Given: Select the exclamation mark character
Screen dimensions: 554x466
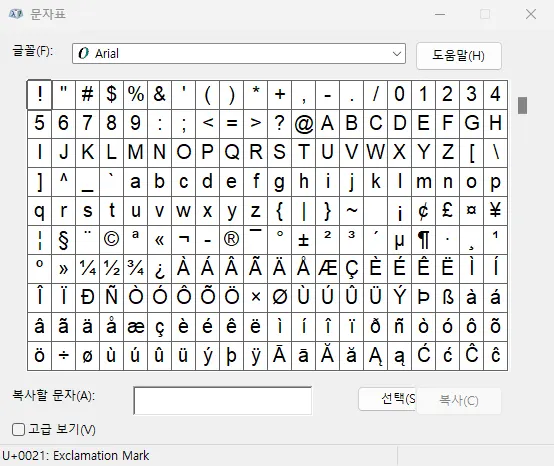Looking at the screenshot, I should point(40,95).
